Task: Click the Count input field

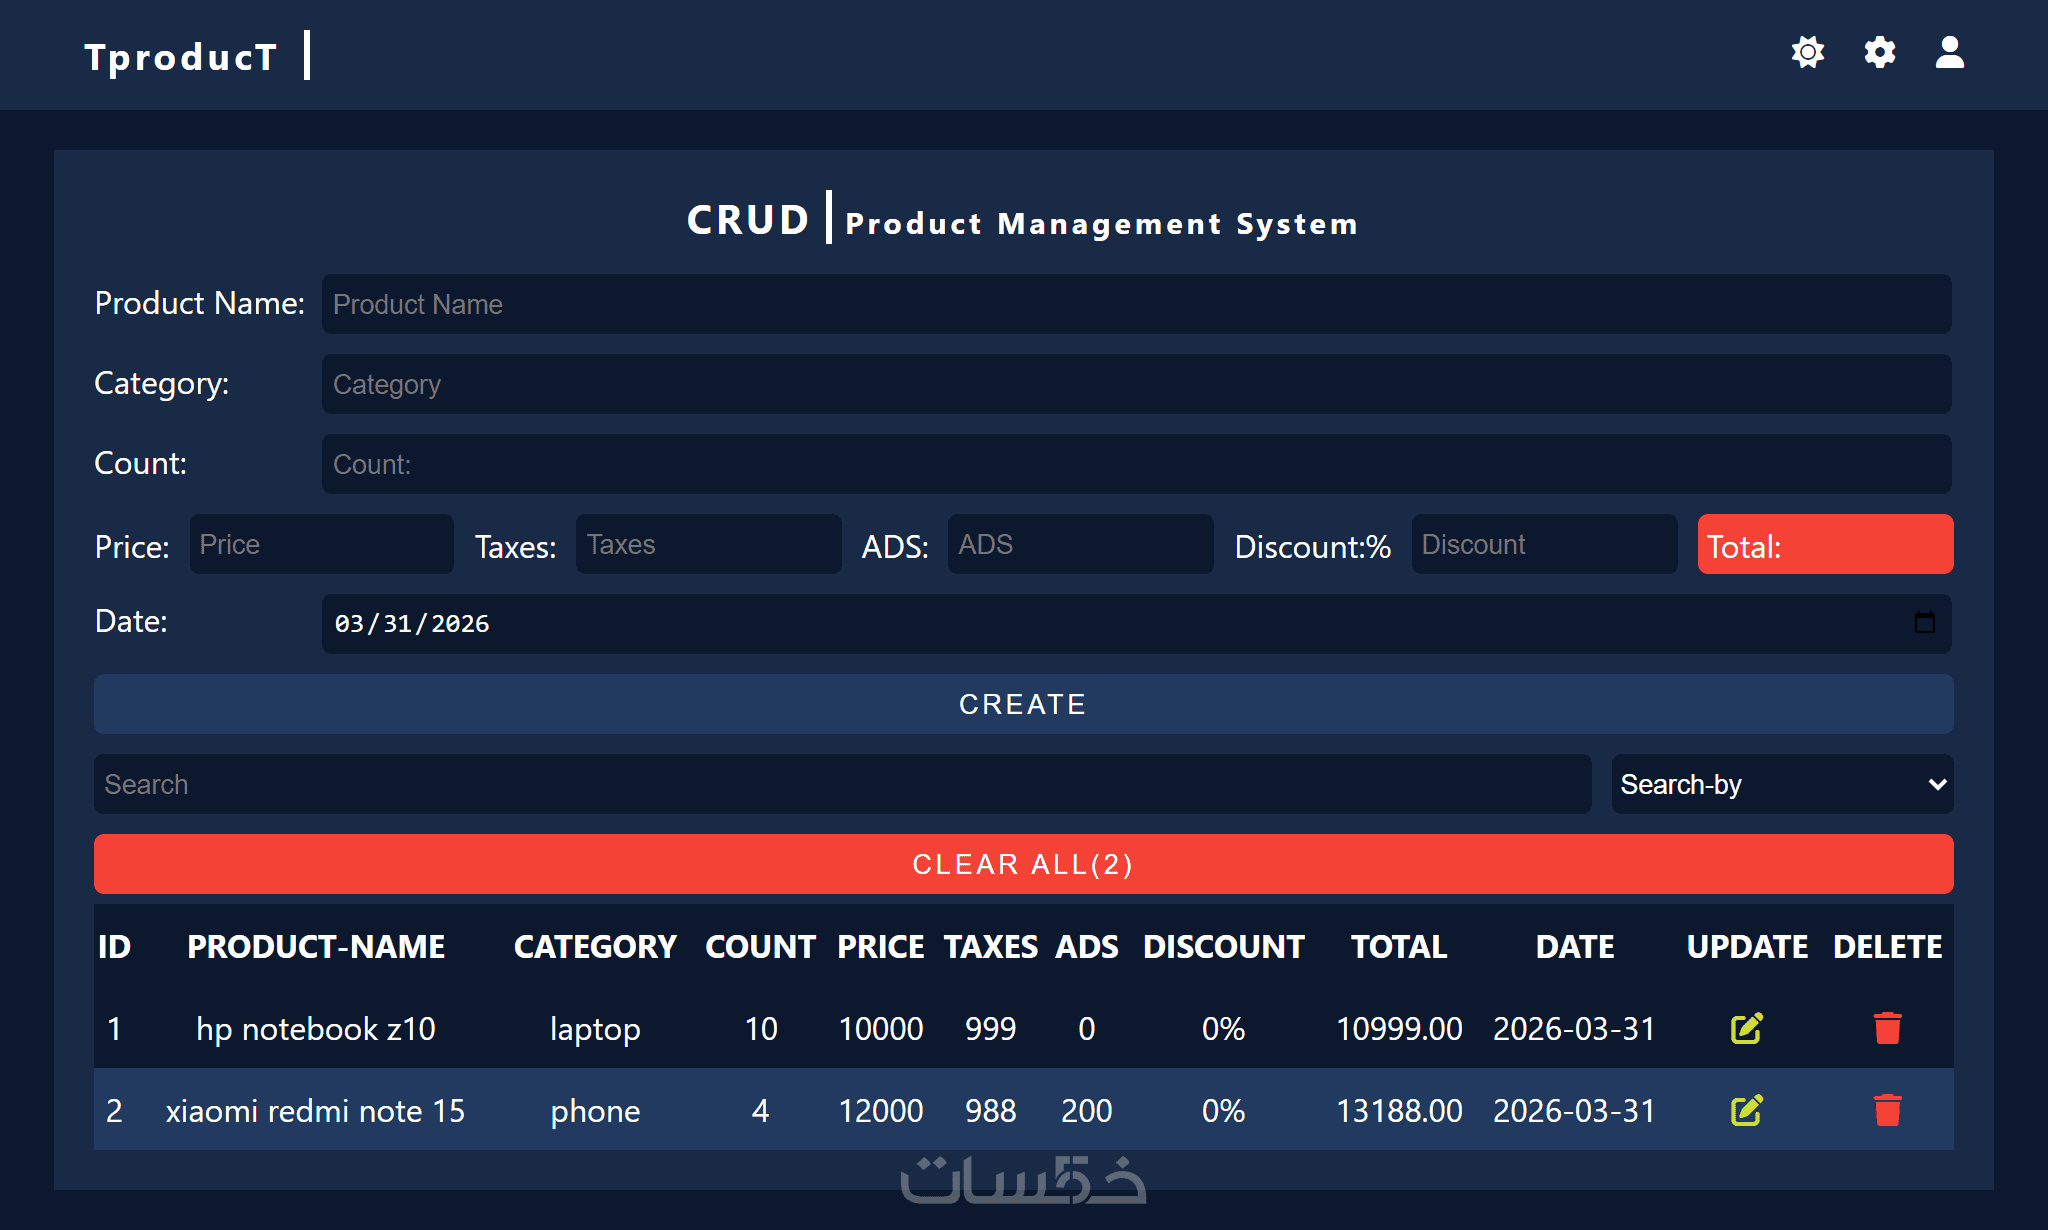Action: point(1135,464)
